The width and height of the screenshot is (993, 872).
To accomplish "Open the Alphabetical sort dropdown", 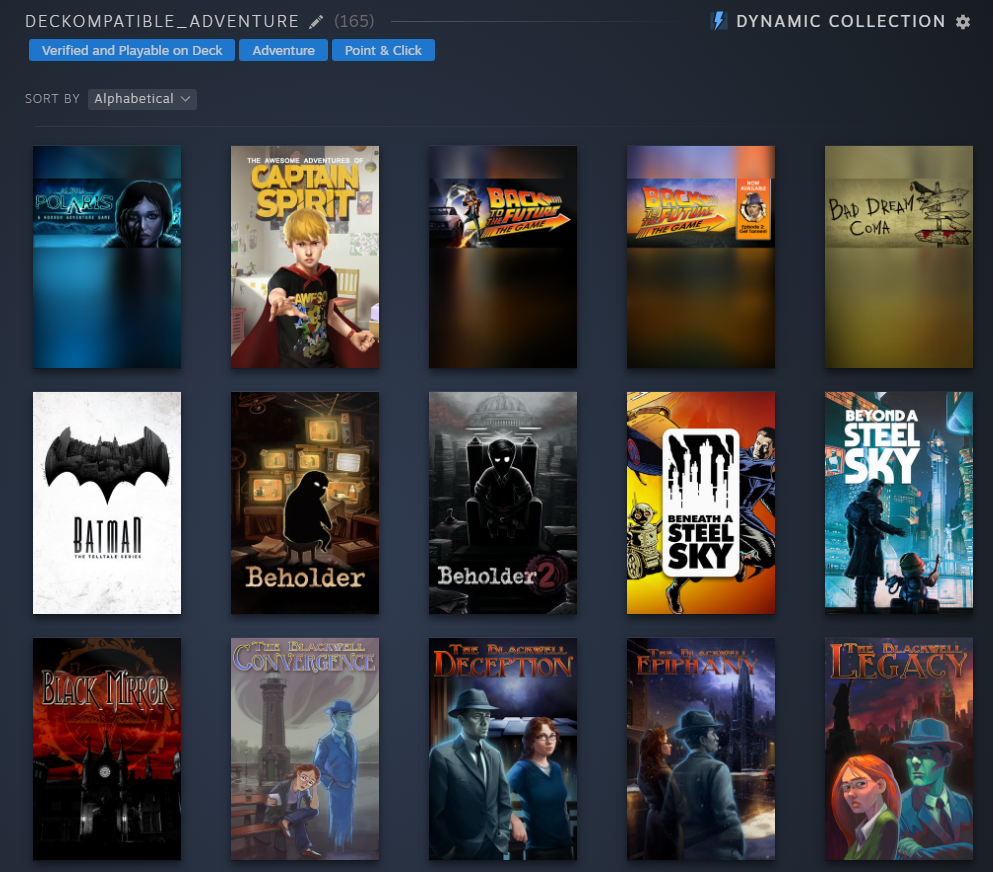I will click(x=142, y=99).
